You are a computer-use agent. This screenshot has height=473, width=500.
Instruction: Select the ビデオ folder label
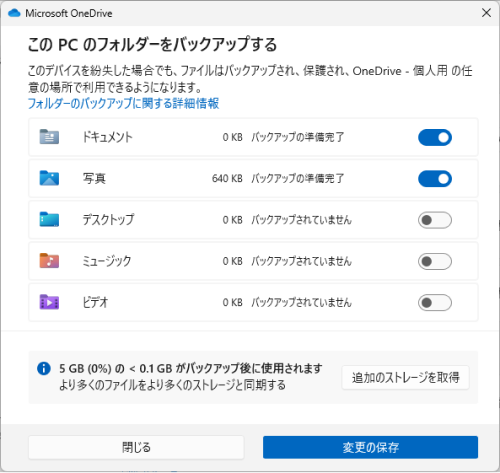pyautogui.click(x=95, y=302)
